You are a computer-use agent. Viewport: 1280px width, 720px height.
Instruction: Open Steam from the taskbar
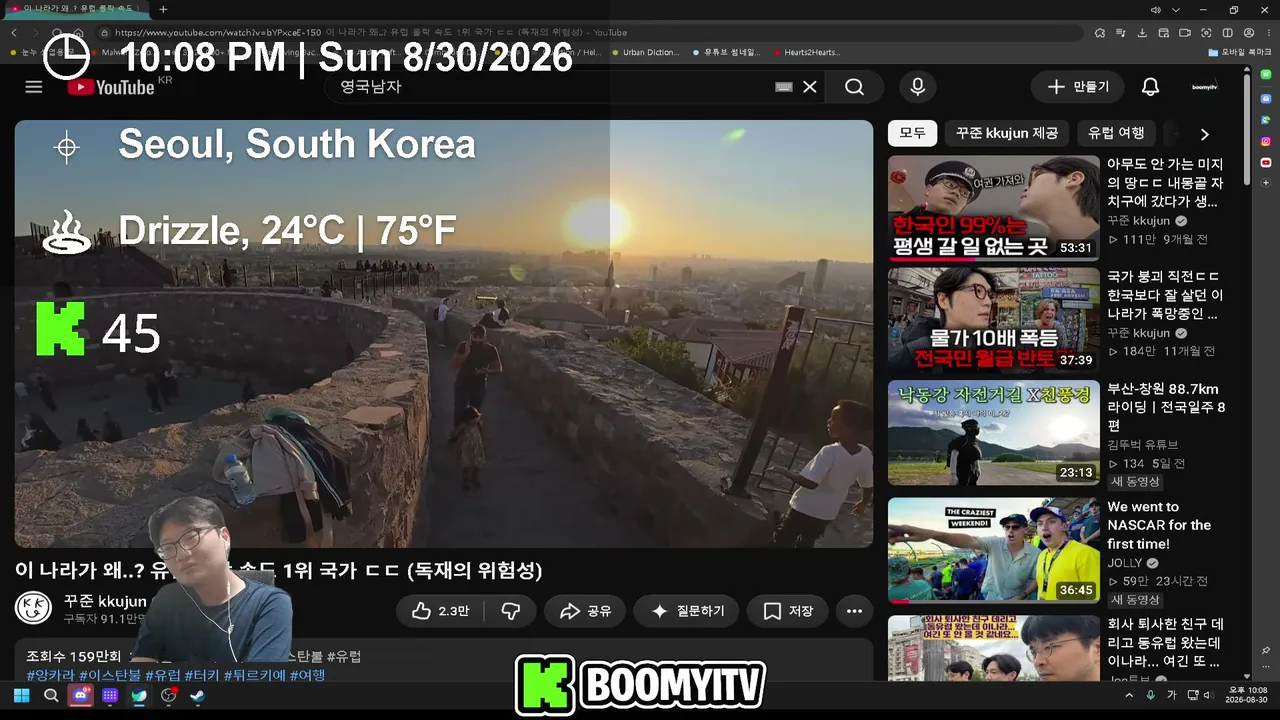(x=198, y=696)
